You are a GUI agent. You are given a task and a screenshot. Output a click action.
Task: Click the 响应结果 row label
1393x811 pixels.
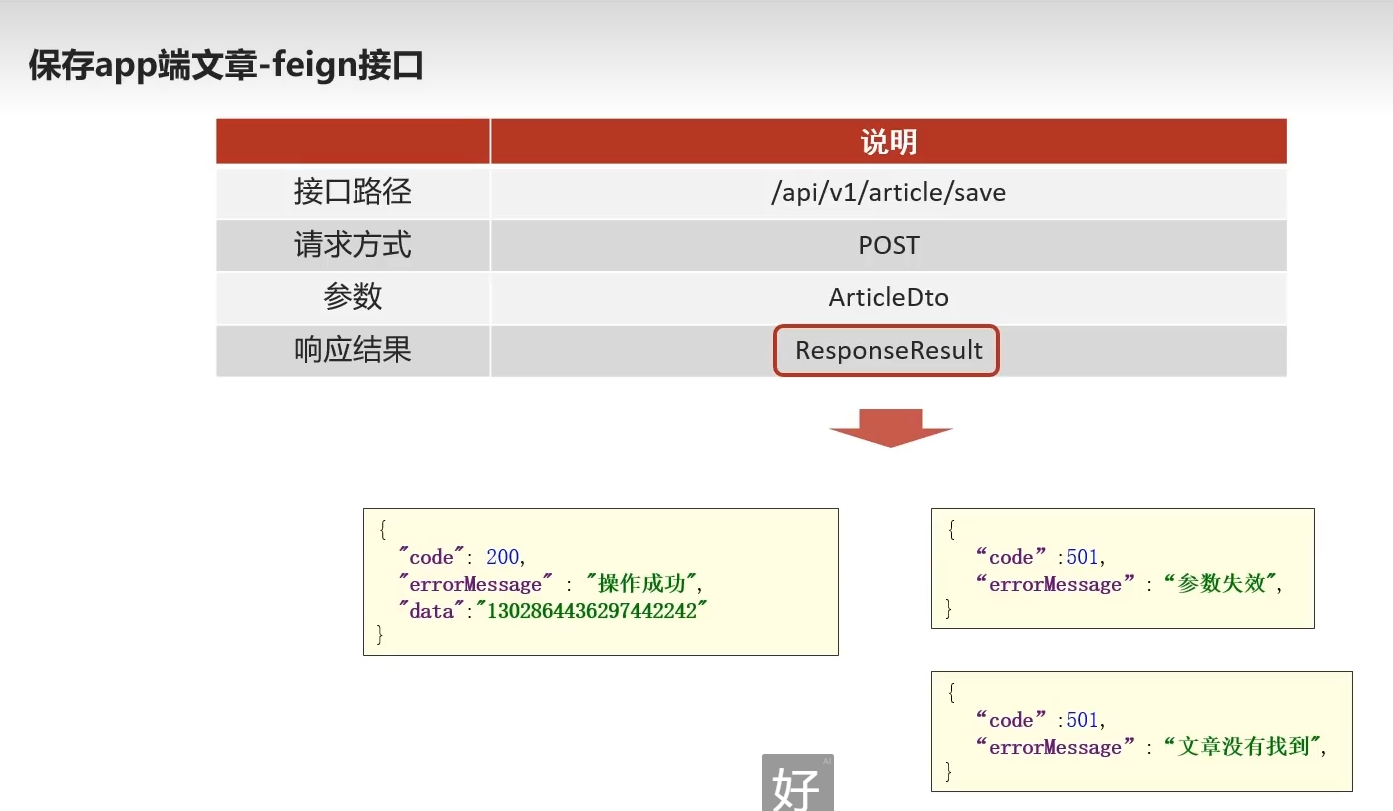click(x=353, y=350)
